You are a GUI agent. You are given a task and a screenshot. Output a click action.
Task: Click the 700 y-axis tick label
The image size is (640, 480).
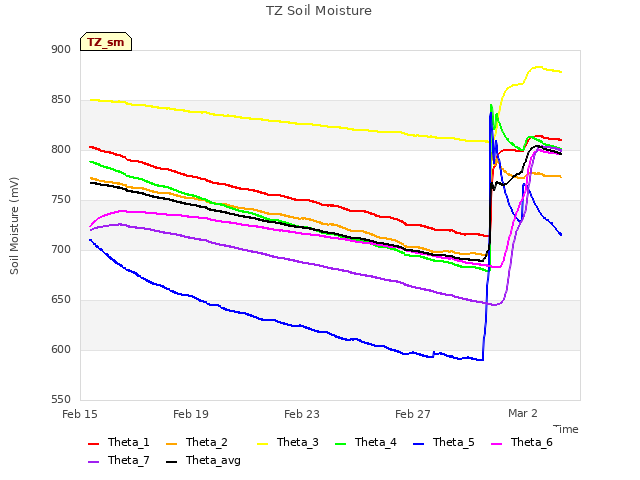point(61,249)
